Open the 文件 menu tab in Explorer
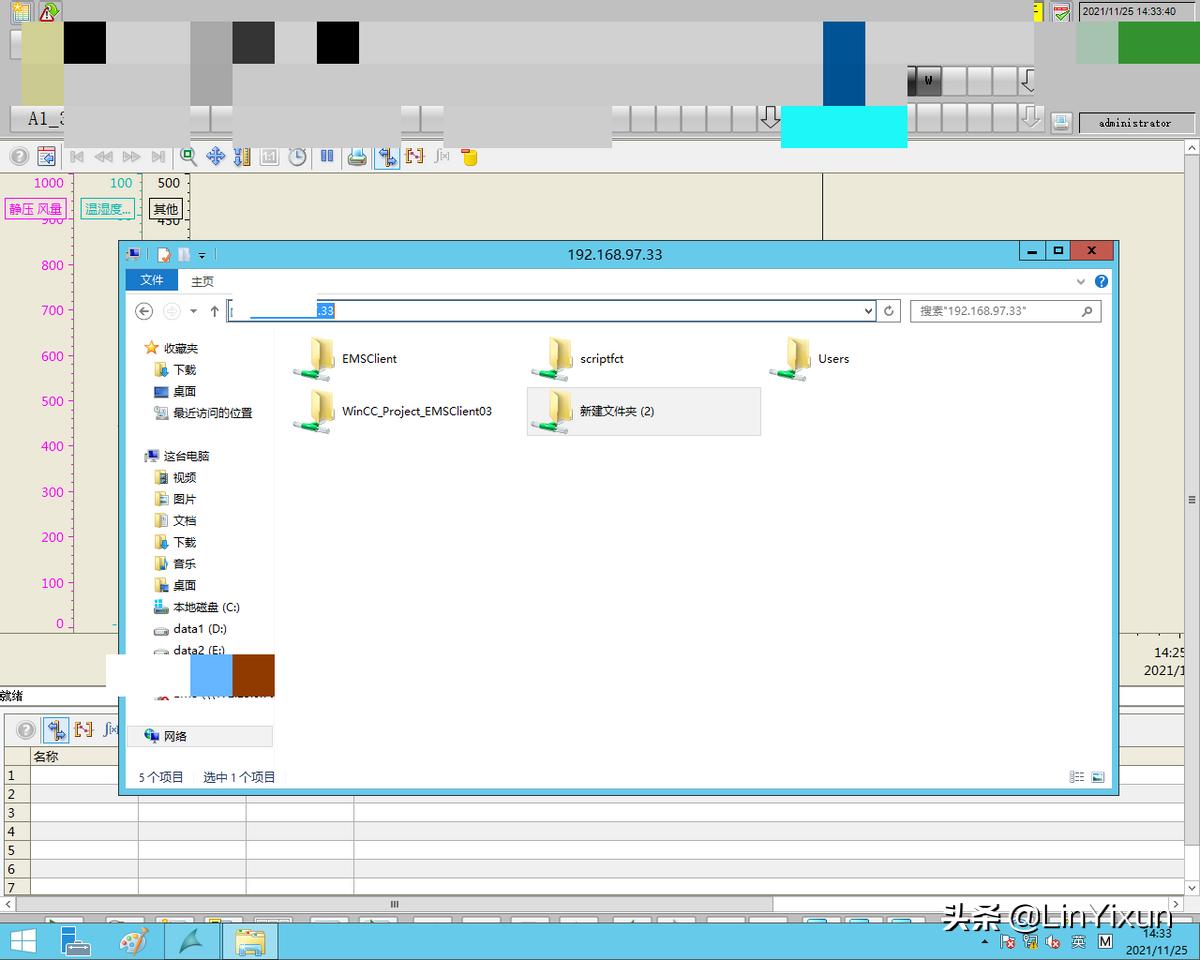1200x960 pixels. [152, 281]
